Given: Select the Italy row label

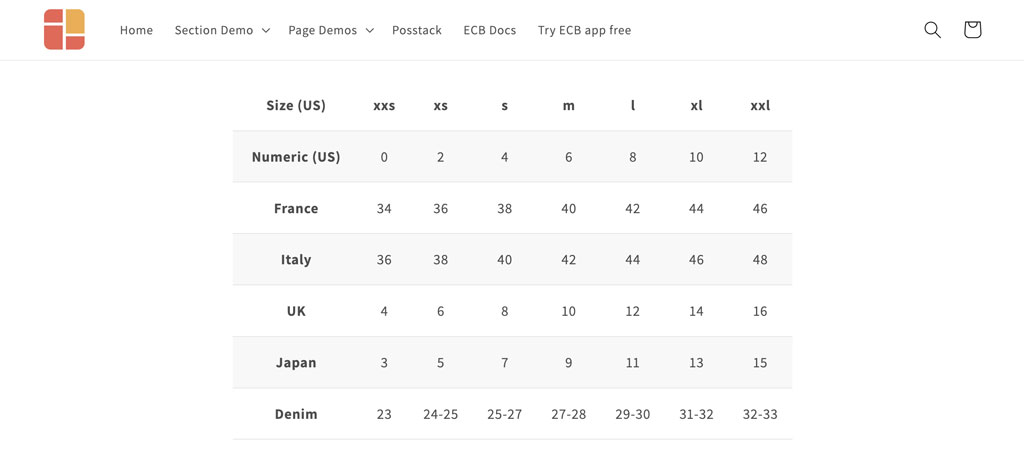Looking at the screenshot, I should (x=296, y=259).
